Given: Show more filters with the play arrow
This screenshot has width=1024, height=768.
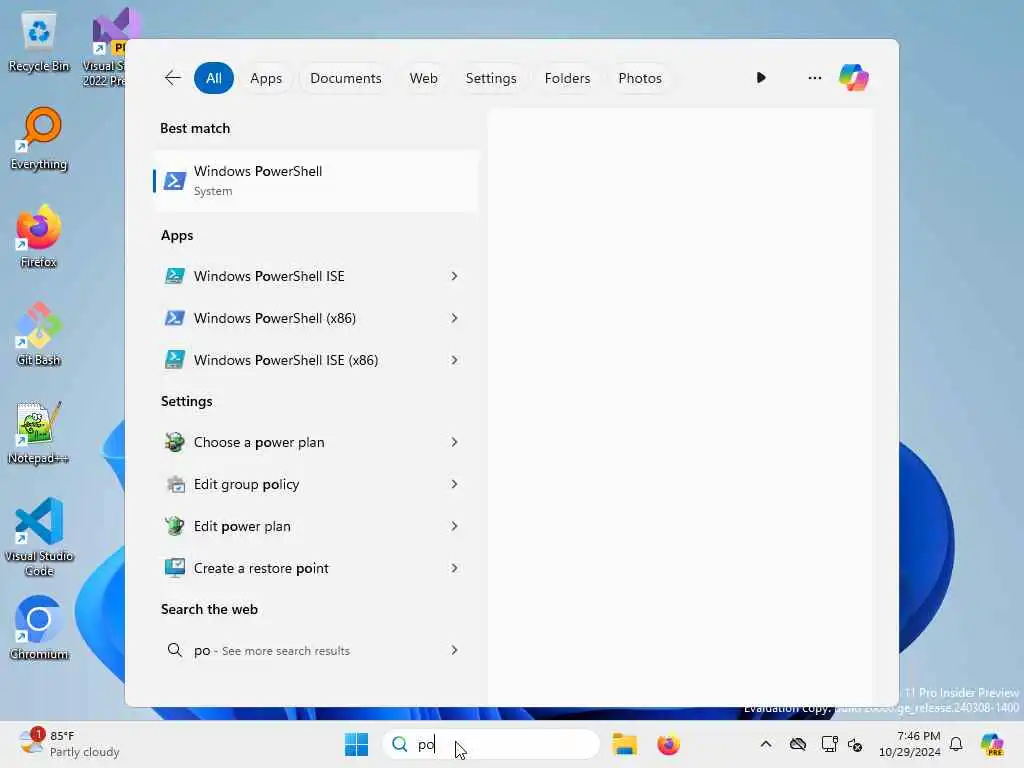Looking at the screenshot, I should (x=761, y=78).
